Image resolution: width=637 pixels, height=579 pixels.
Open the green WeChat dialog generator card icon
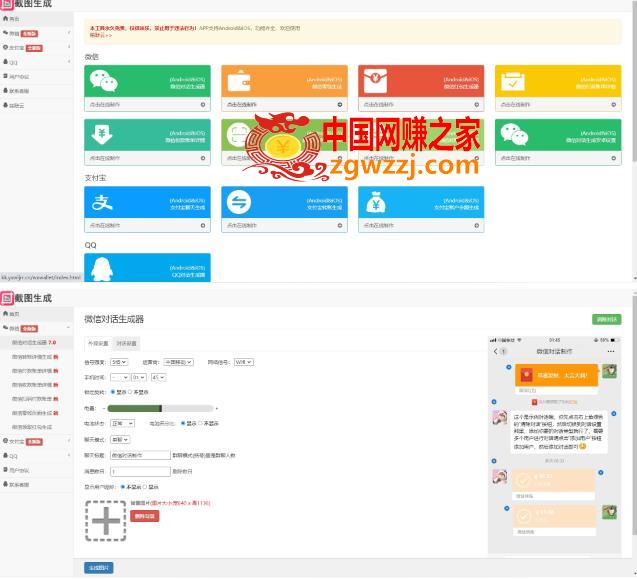[104, 80]
